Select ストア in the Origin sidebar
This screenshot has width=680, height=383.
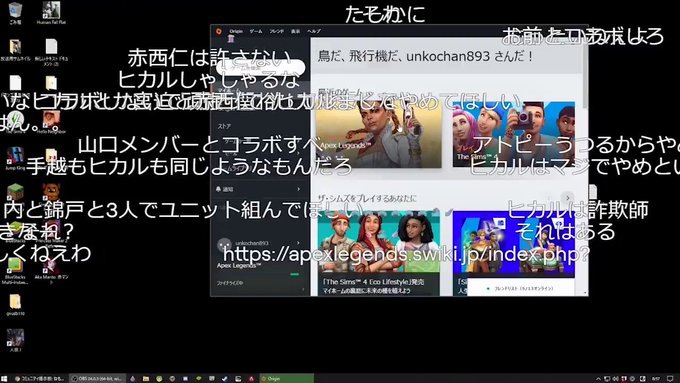(x=224, y=126)
